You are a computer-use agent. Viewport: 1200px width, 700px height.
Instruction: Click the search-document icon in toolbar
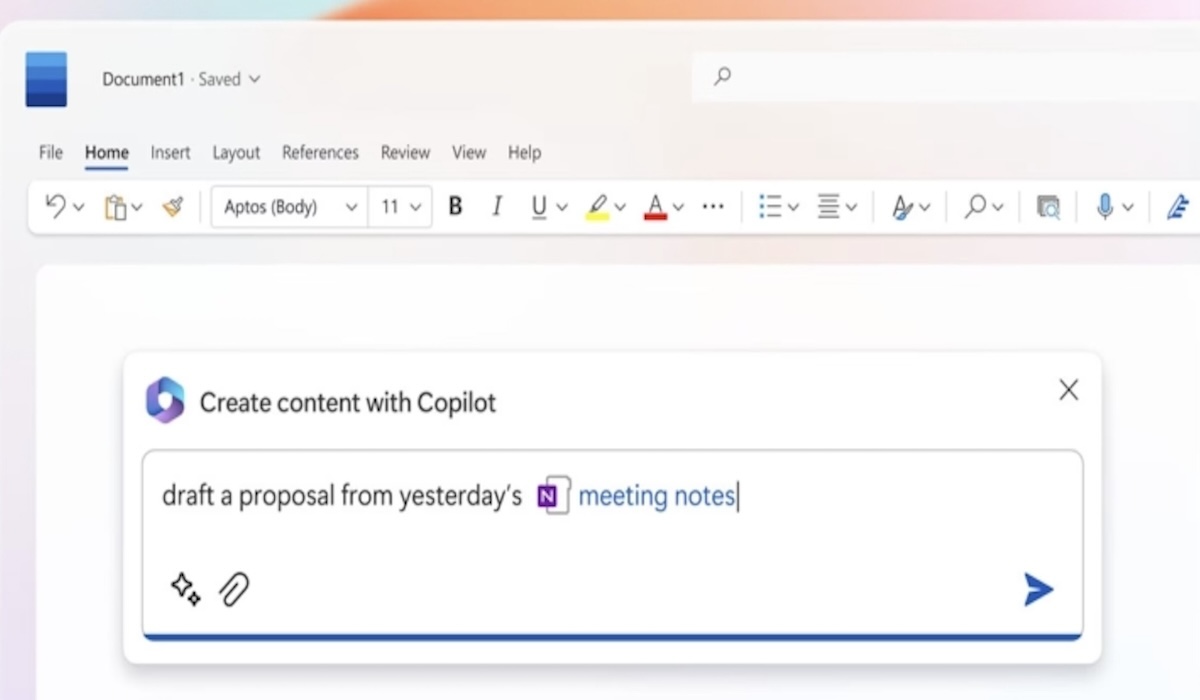tap(1048, 207)
